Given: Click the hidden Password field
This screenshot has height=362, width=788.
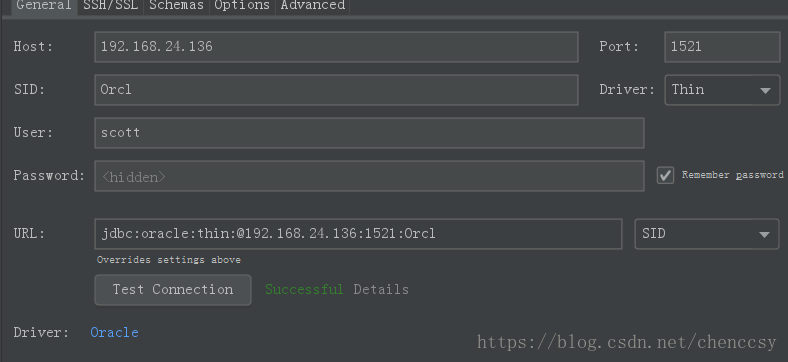Looking at the screenshot, I should click(369, 176).
